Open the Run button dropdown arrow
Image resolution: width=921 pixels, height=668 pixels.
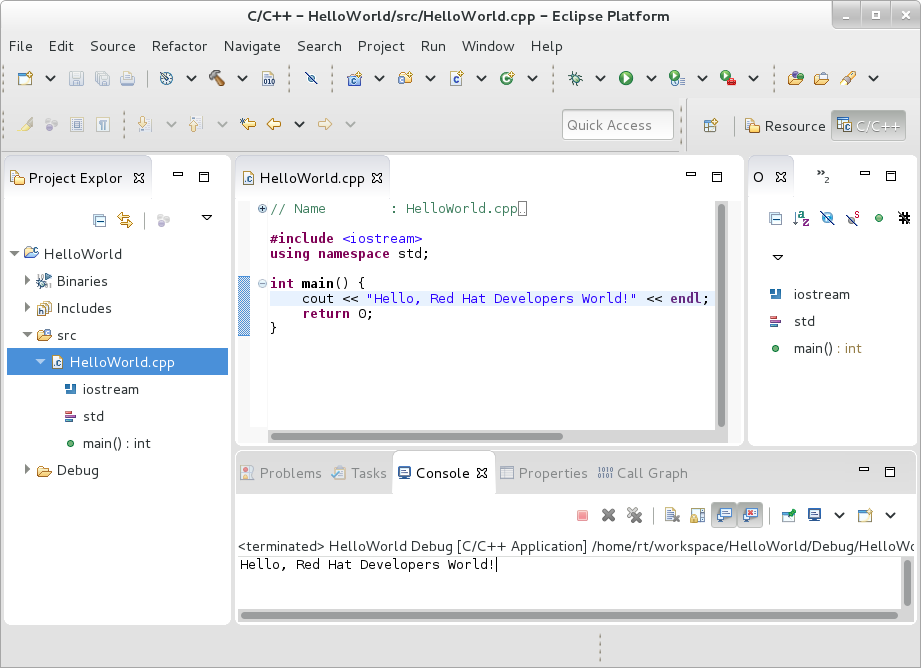tap(651, 78)
